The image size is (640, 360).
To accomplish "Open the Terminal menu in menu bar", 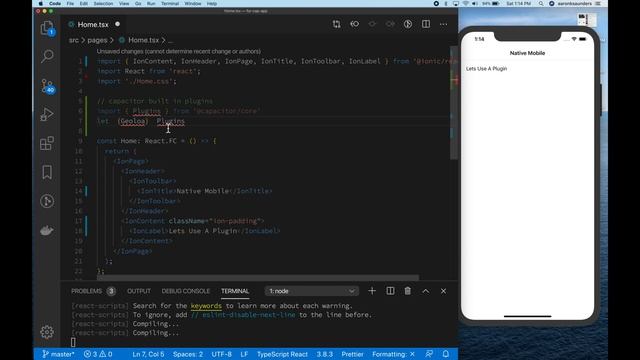I will click(170, 4).
